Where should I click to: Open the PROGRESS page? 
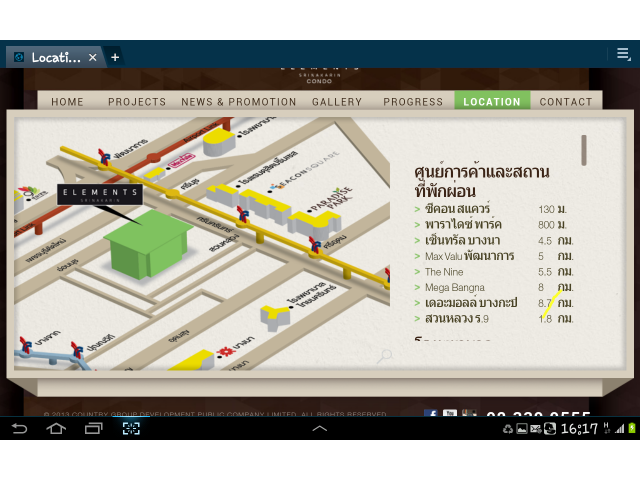pos(413,102)
